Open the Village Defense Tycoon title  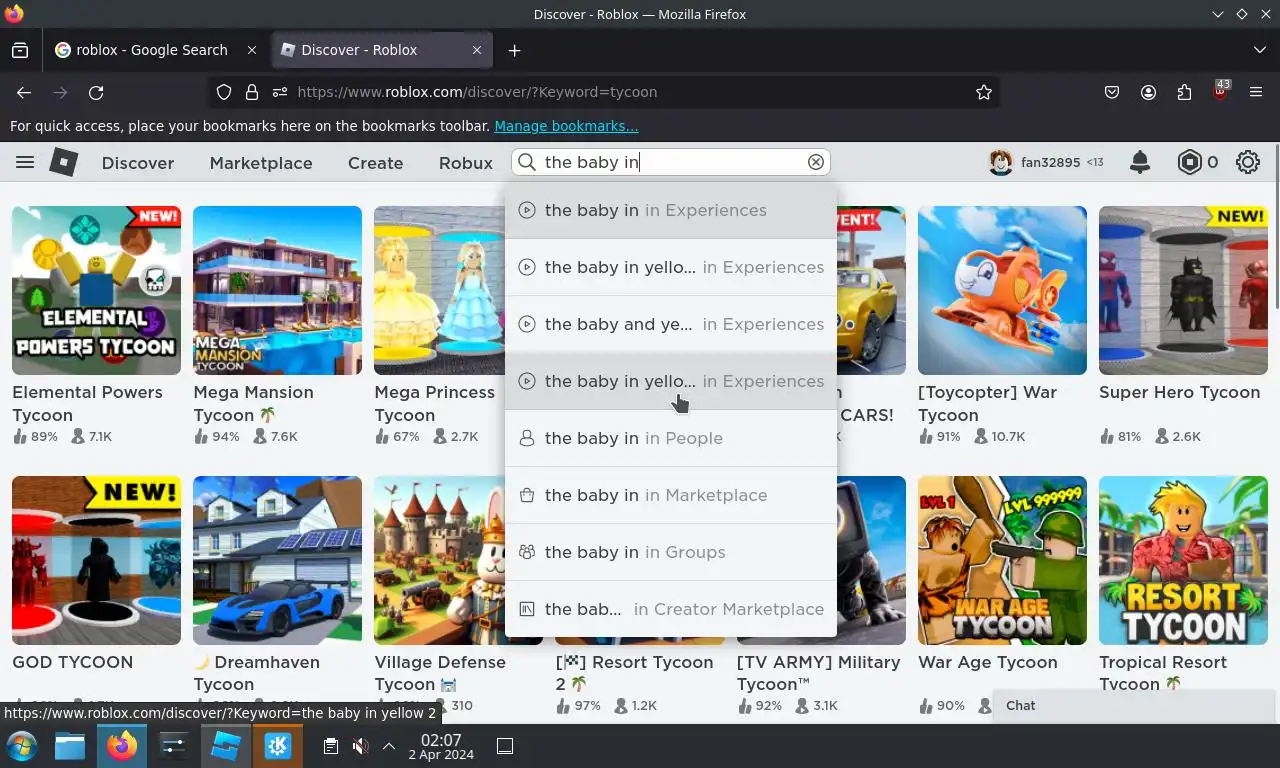pyautogui.click(x=440, y=673)
